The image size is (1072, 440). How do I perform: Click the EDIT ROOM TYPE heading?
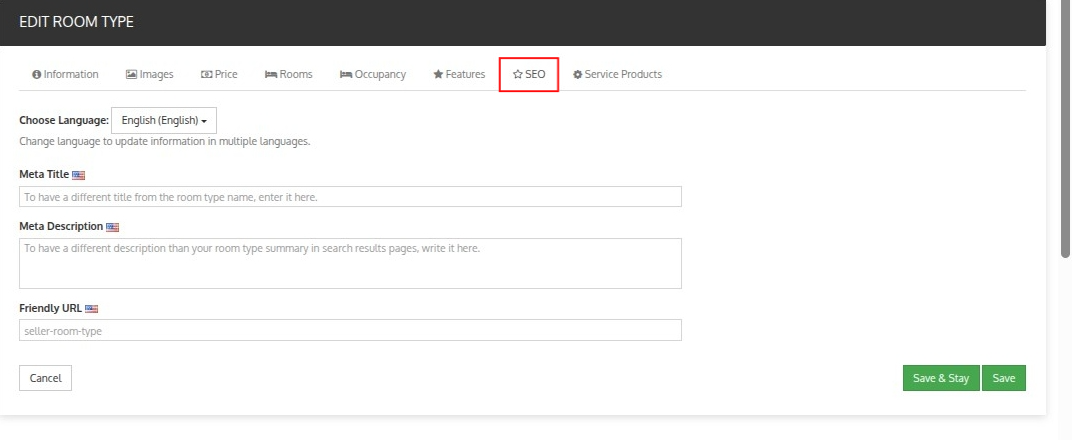click(x=77, y=22)
